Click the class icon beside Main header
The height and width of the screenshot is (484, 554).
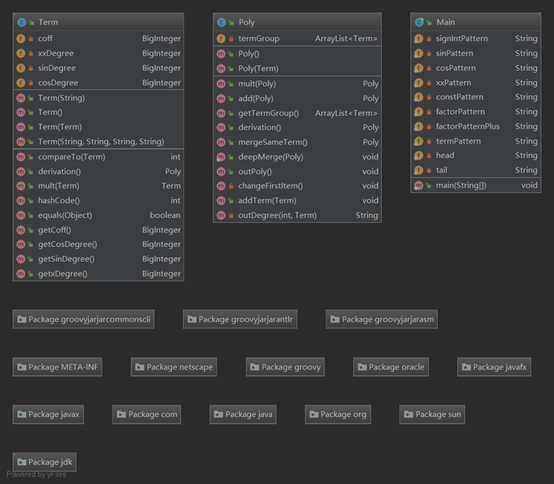tap(419, 22)
